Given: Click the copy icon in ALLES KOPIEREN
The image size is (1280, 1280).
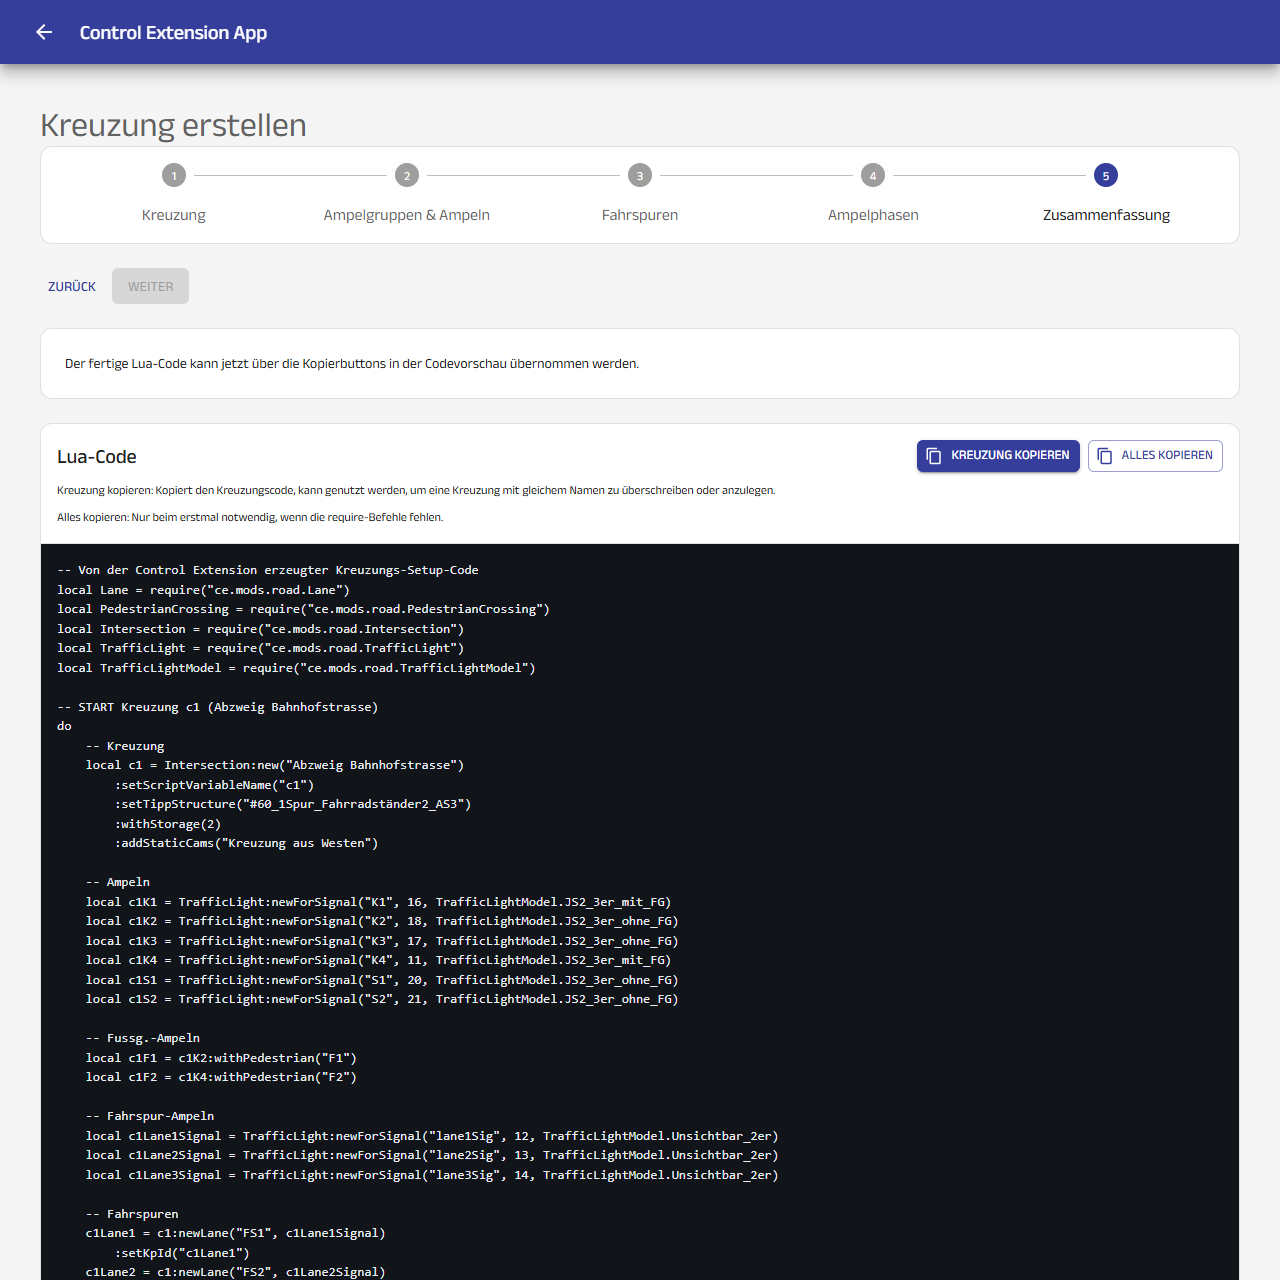Looking at the screenshot, I should point(1105,456).
